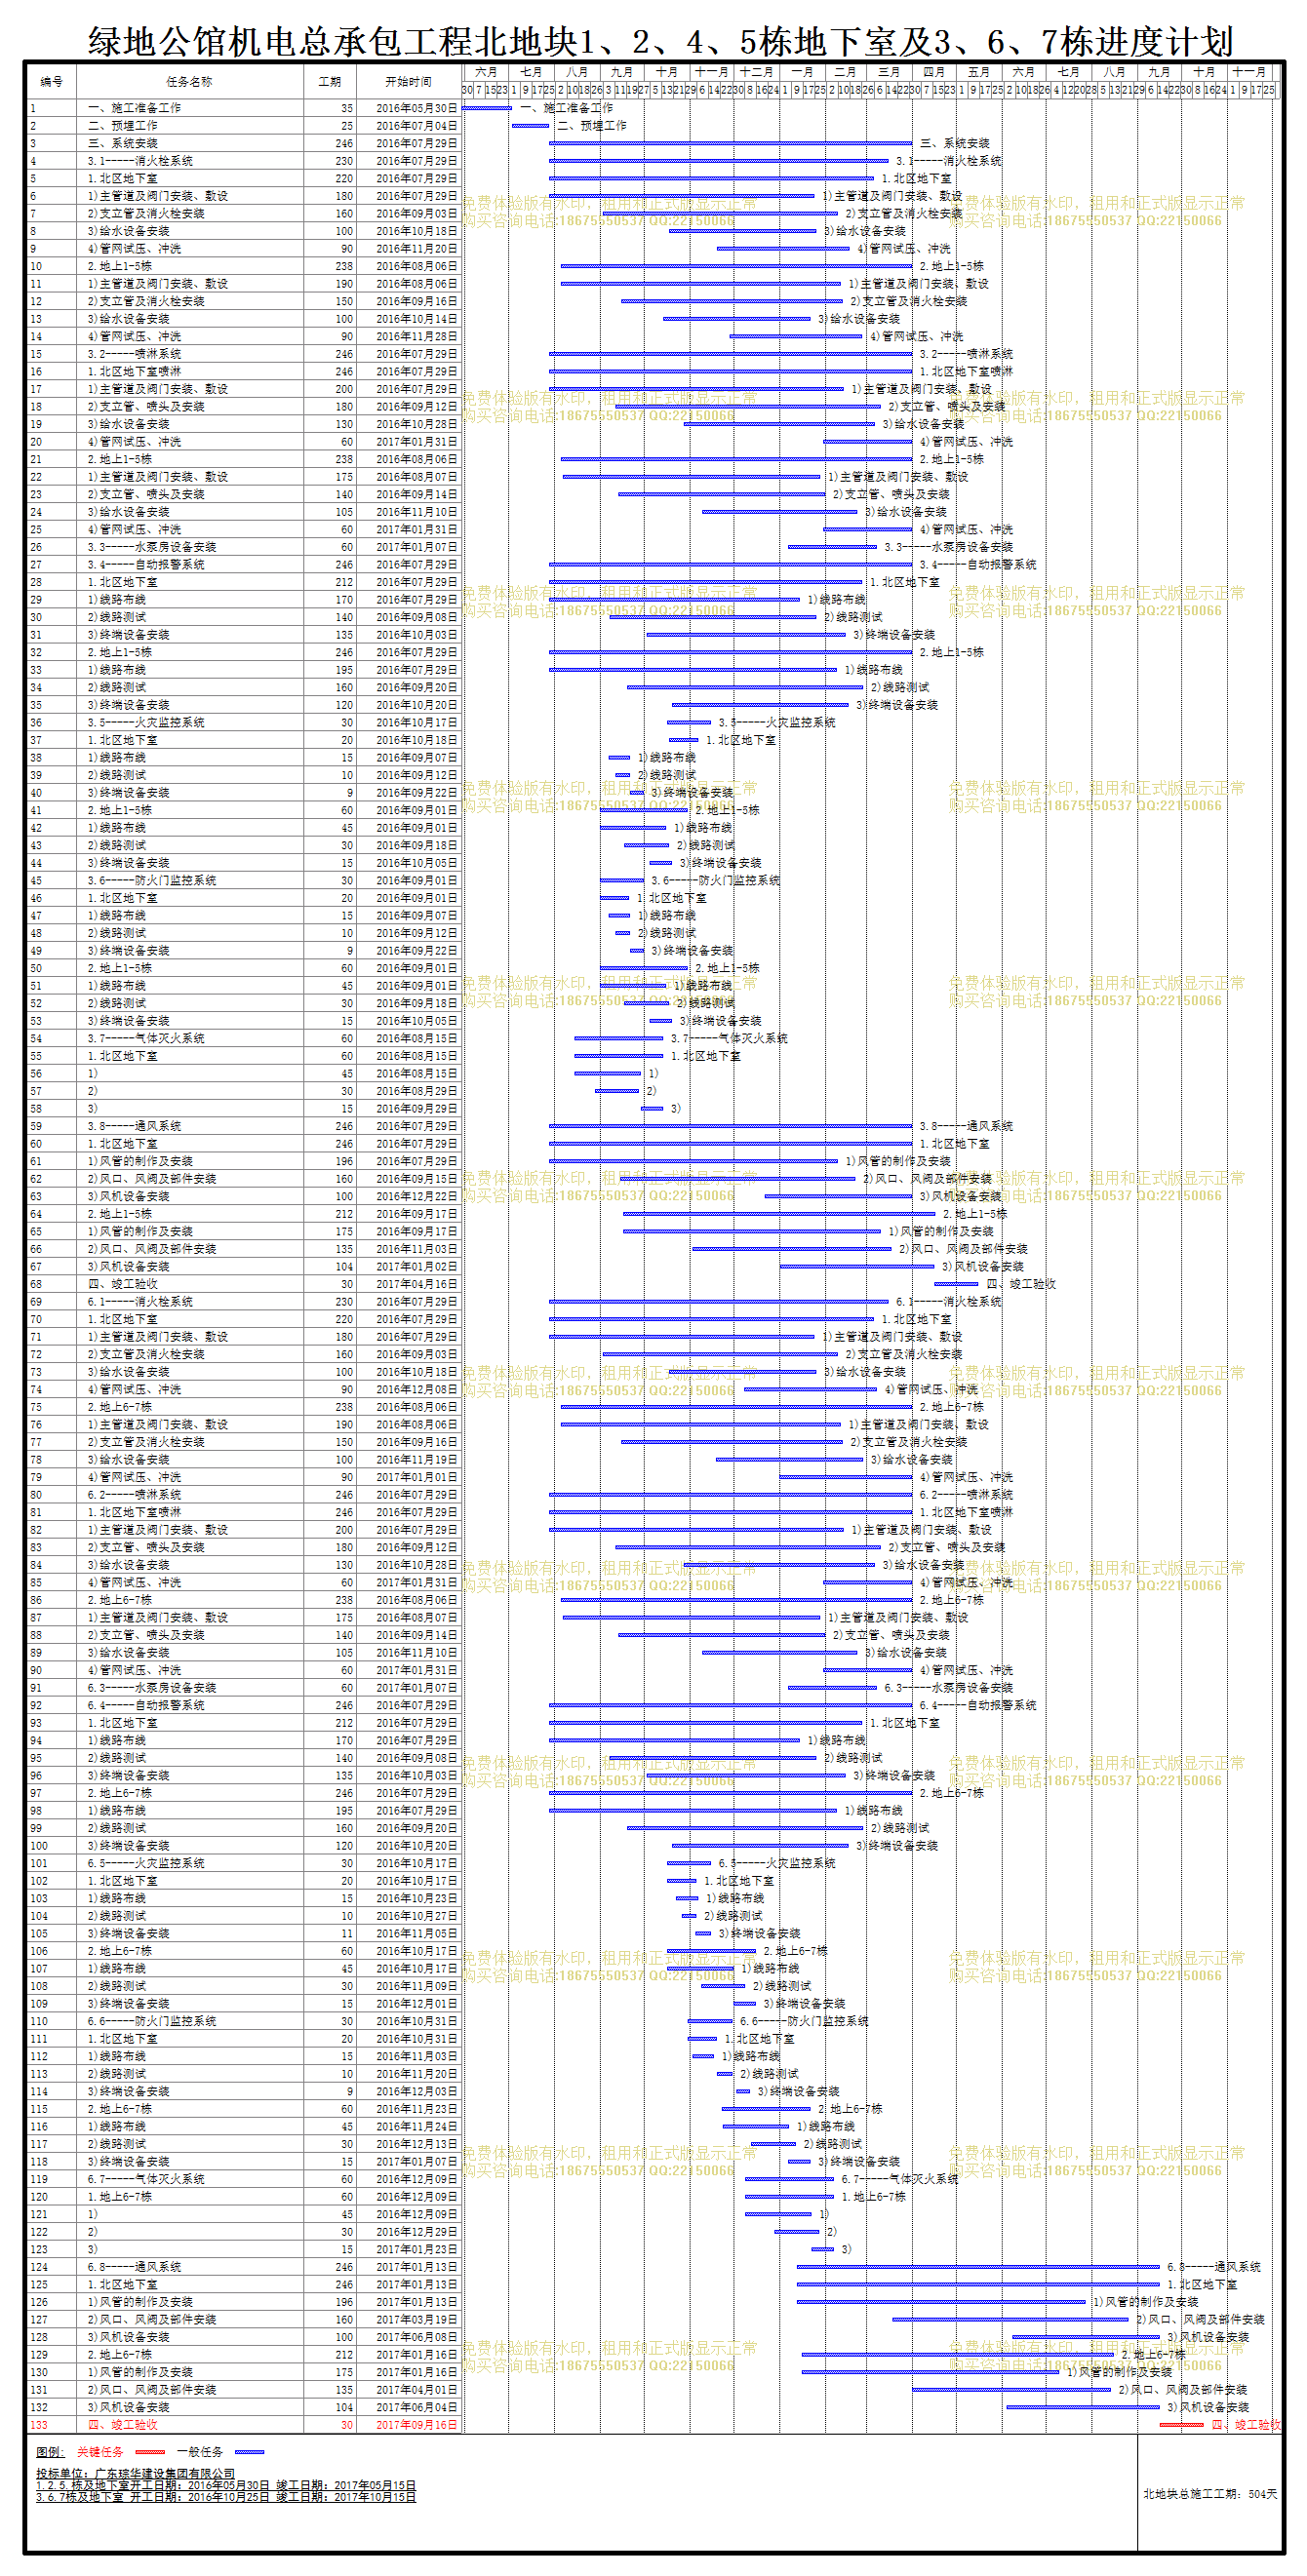
Task: Click row number 60 in 编号 column
Action: pos(36,1144)
